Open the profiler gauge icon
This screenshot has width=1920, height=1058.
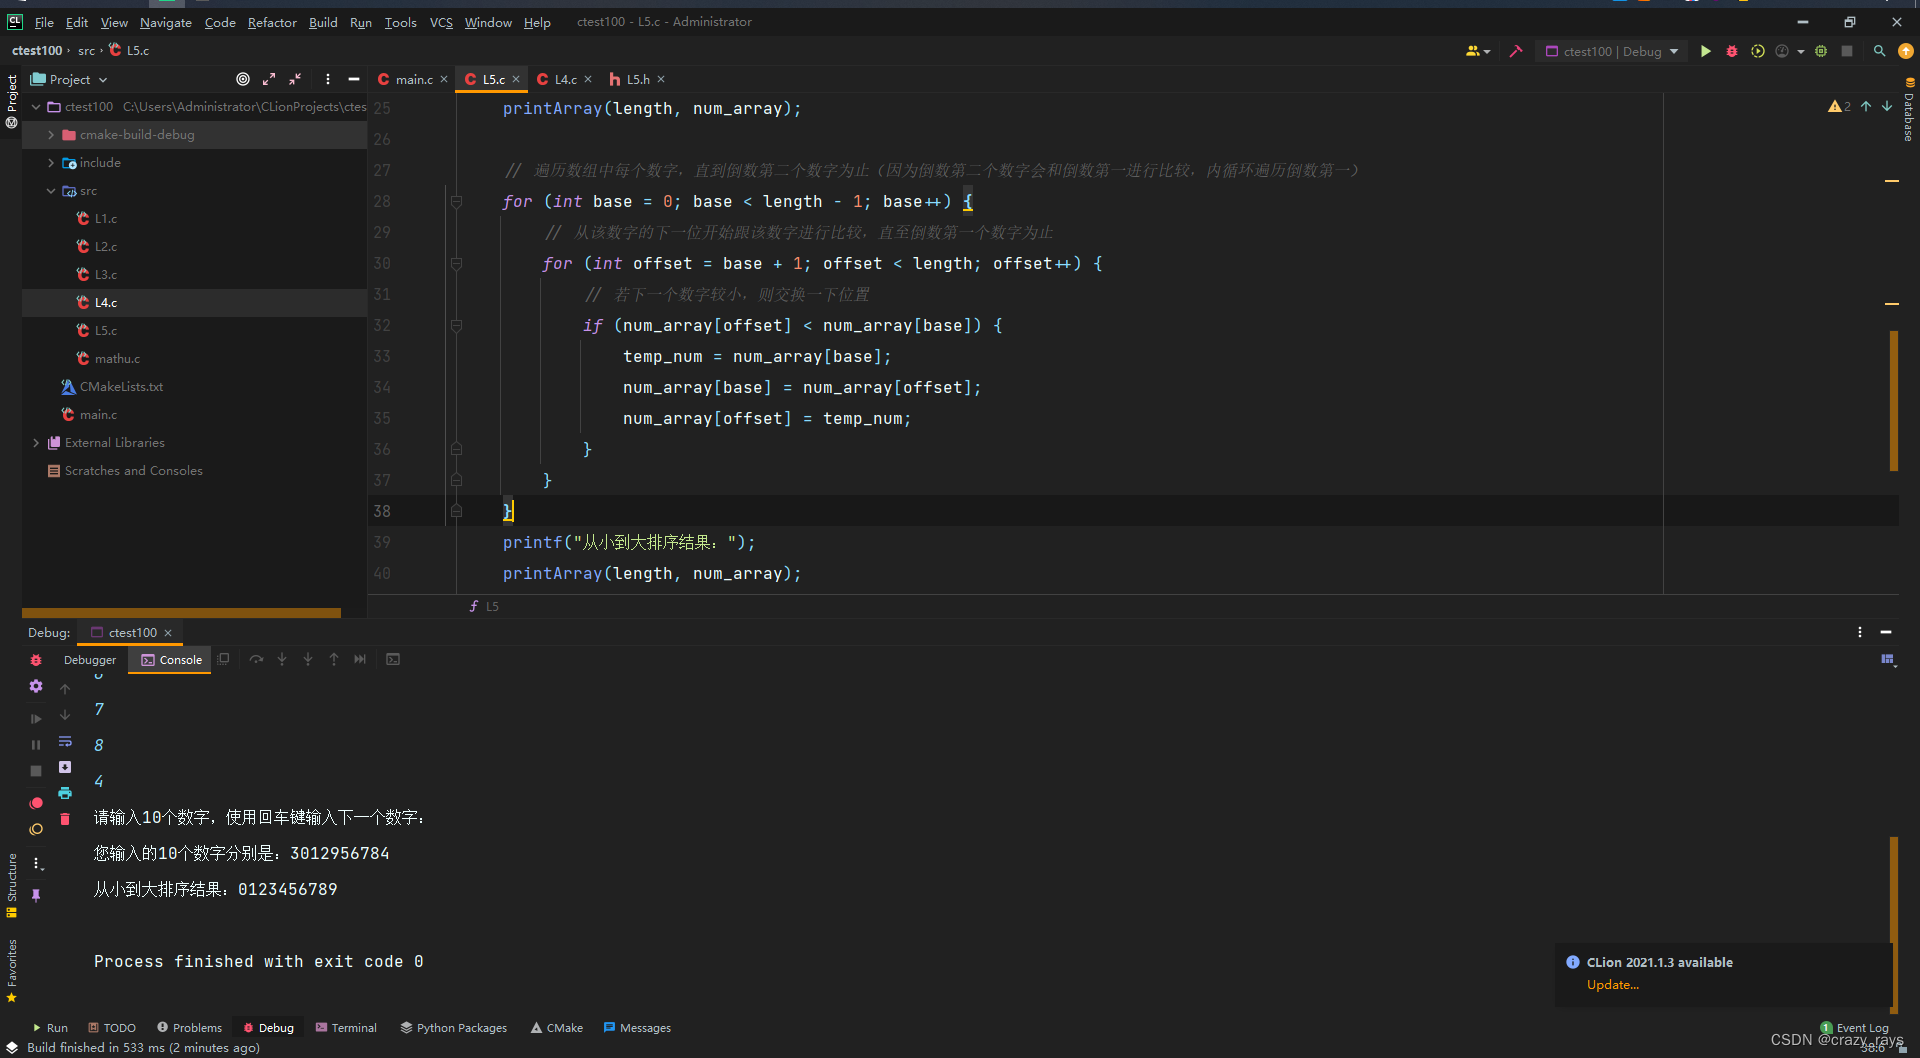(1782, 51)
